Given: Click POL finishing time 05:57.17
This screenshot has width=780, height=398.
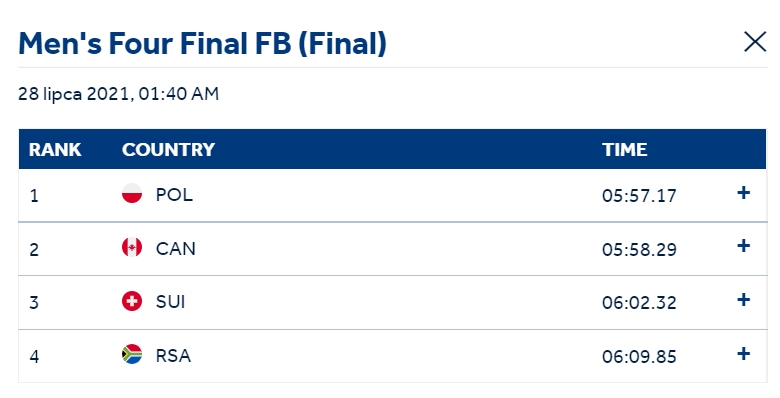Looking at the screenshot, I should [x=639, y=196].
